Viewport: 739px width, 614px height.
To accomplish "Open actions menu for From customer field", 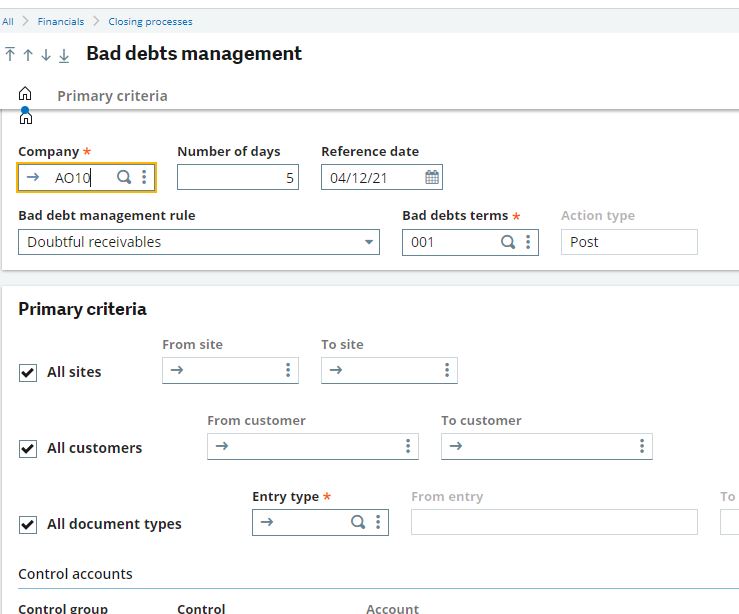I will (x=408, y=446).
